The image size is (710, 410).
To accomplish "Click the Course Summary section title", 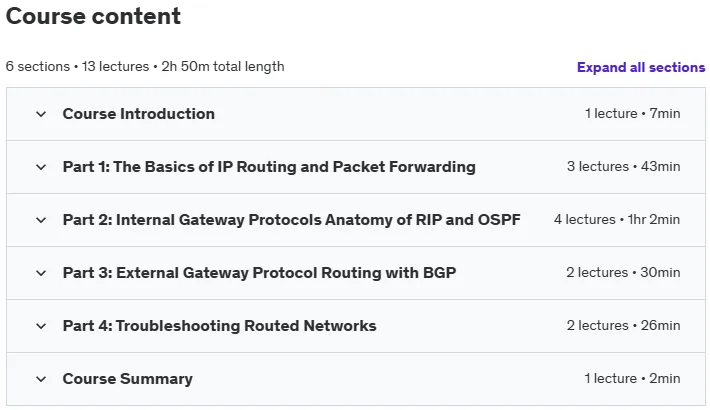I will (128, 379).
